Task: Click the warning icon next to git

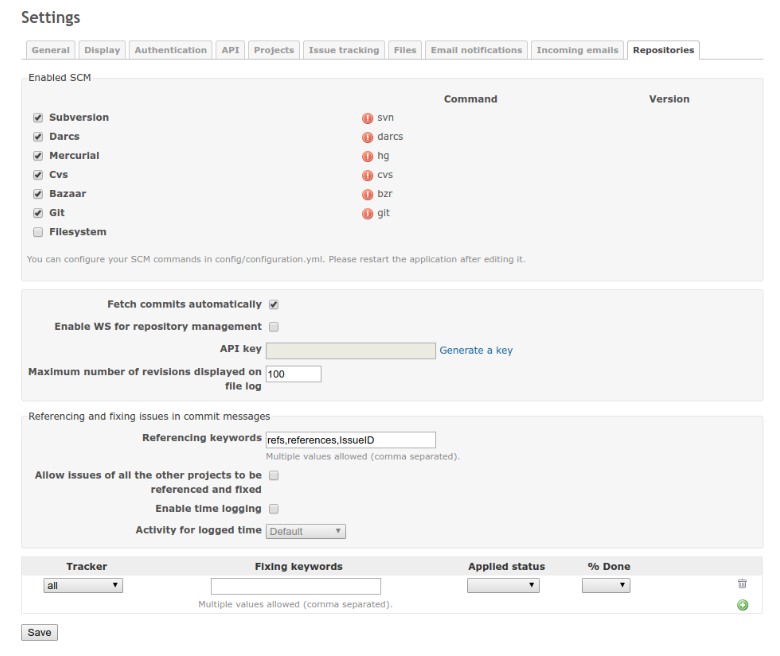Action: point(367,213)
